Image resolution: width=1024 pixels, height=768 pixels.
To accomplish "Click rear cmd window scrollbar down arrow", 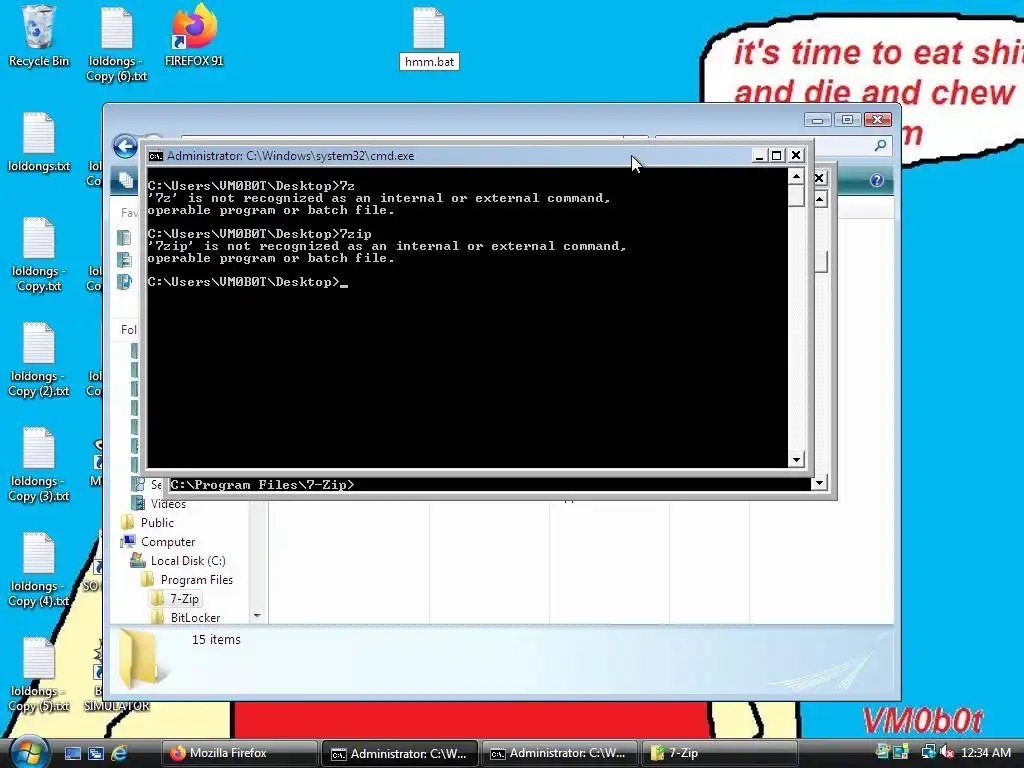I will [820, 483].
